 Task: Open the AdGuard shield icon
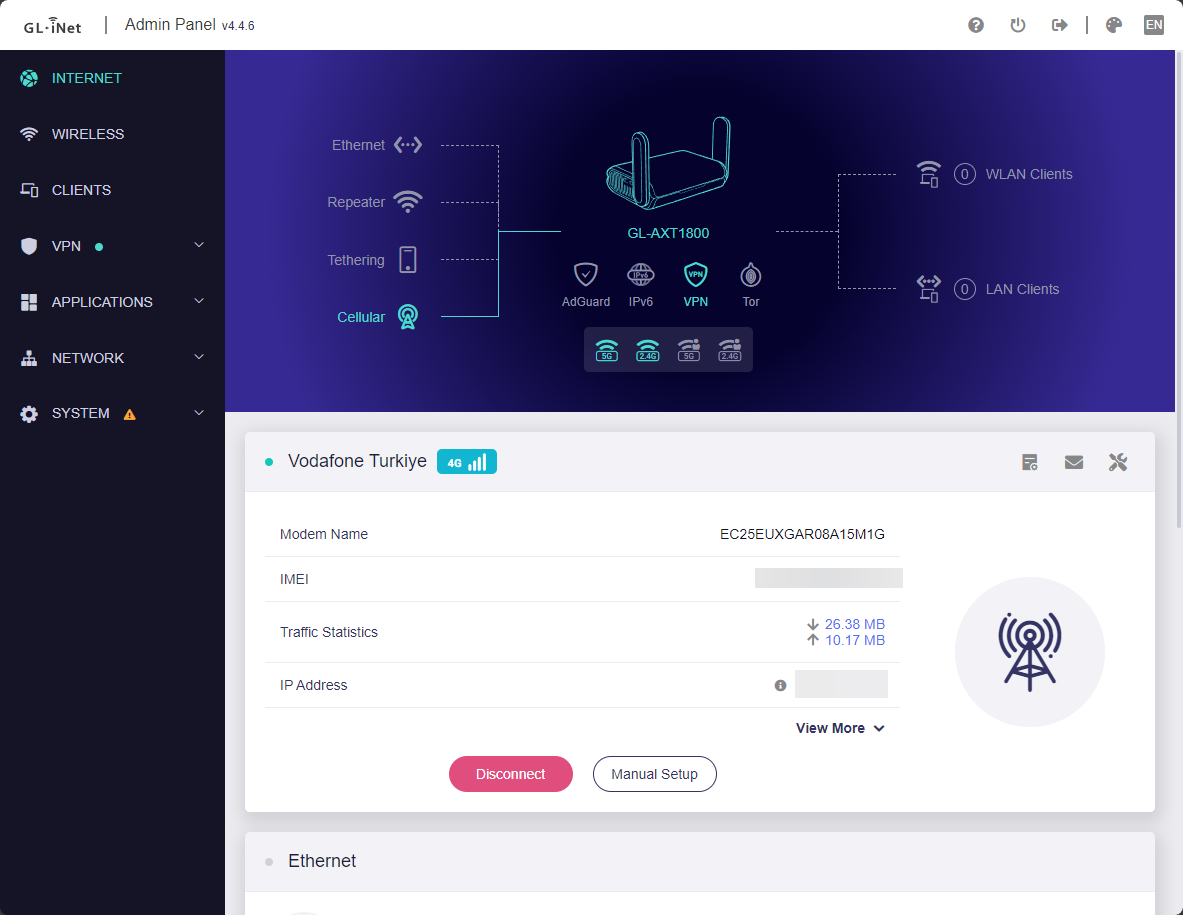[585, 275]
